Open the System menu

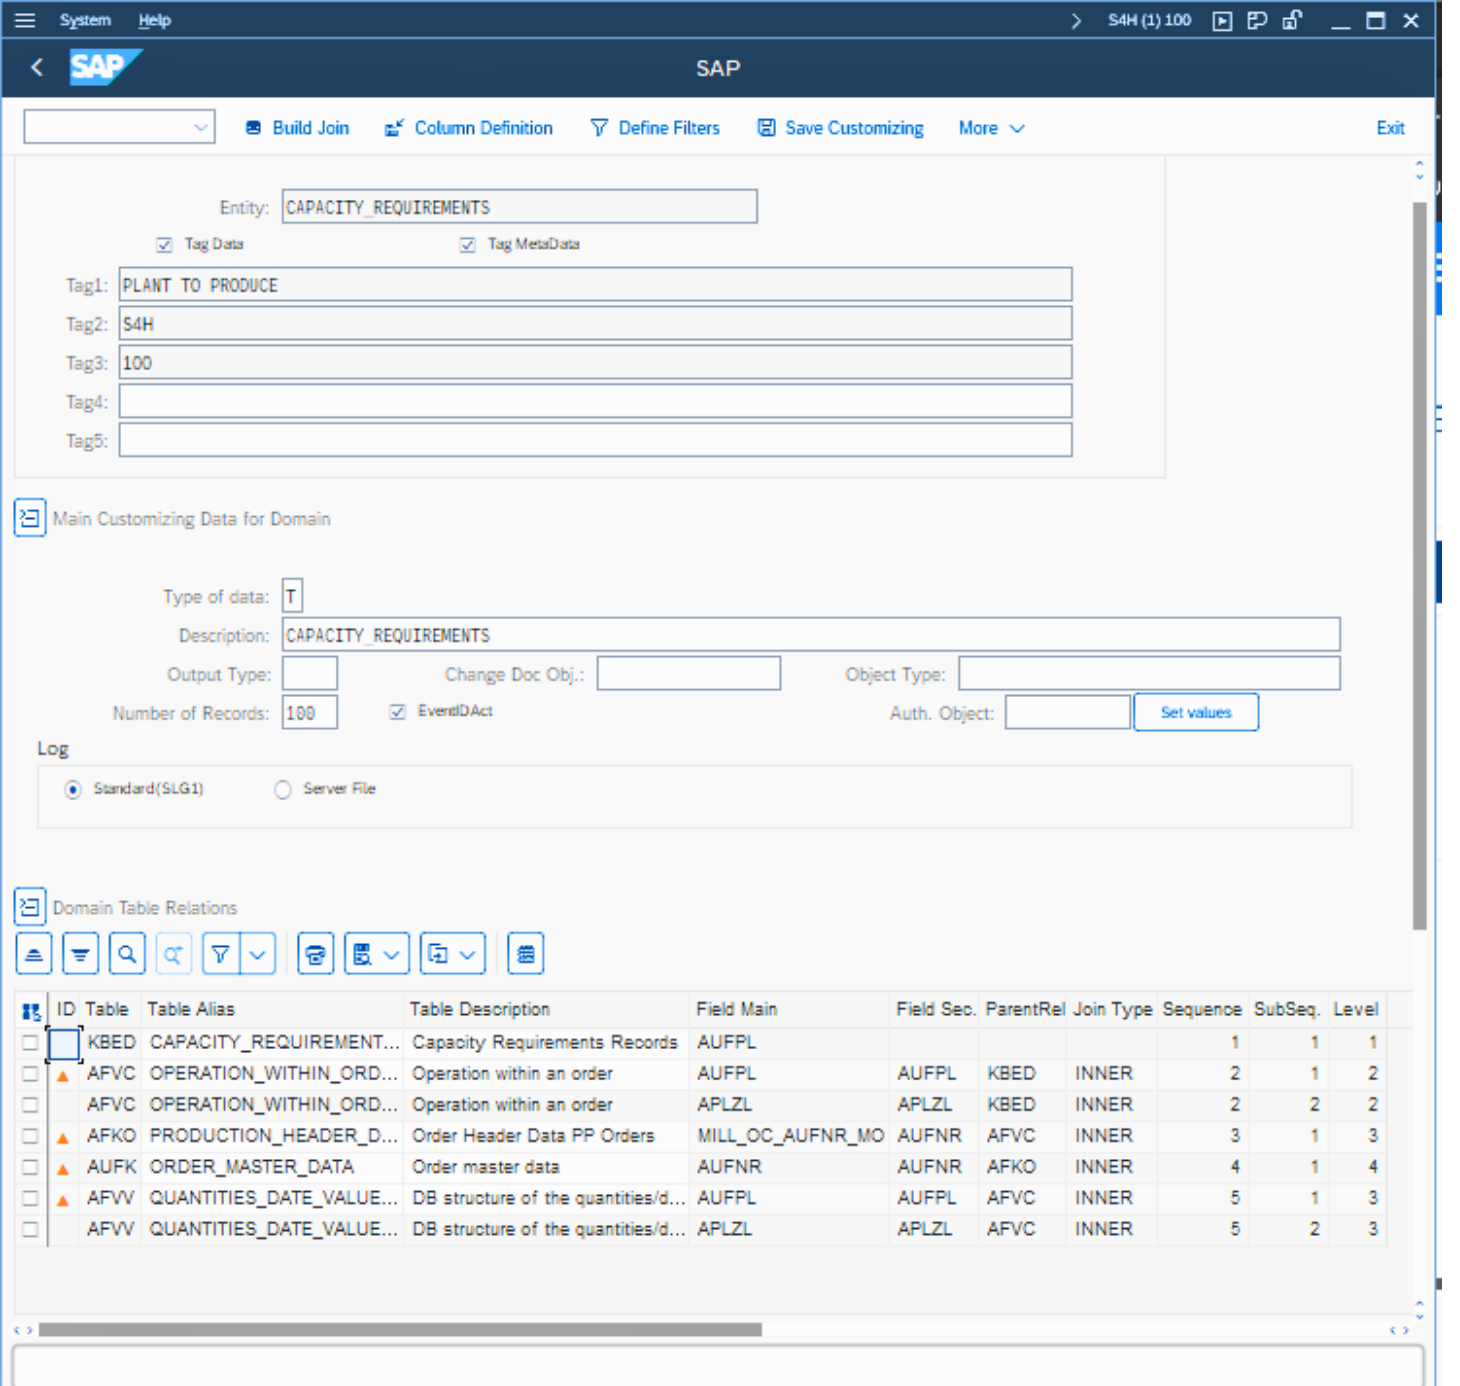click(x=85, y=20)
